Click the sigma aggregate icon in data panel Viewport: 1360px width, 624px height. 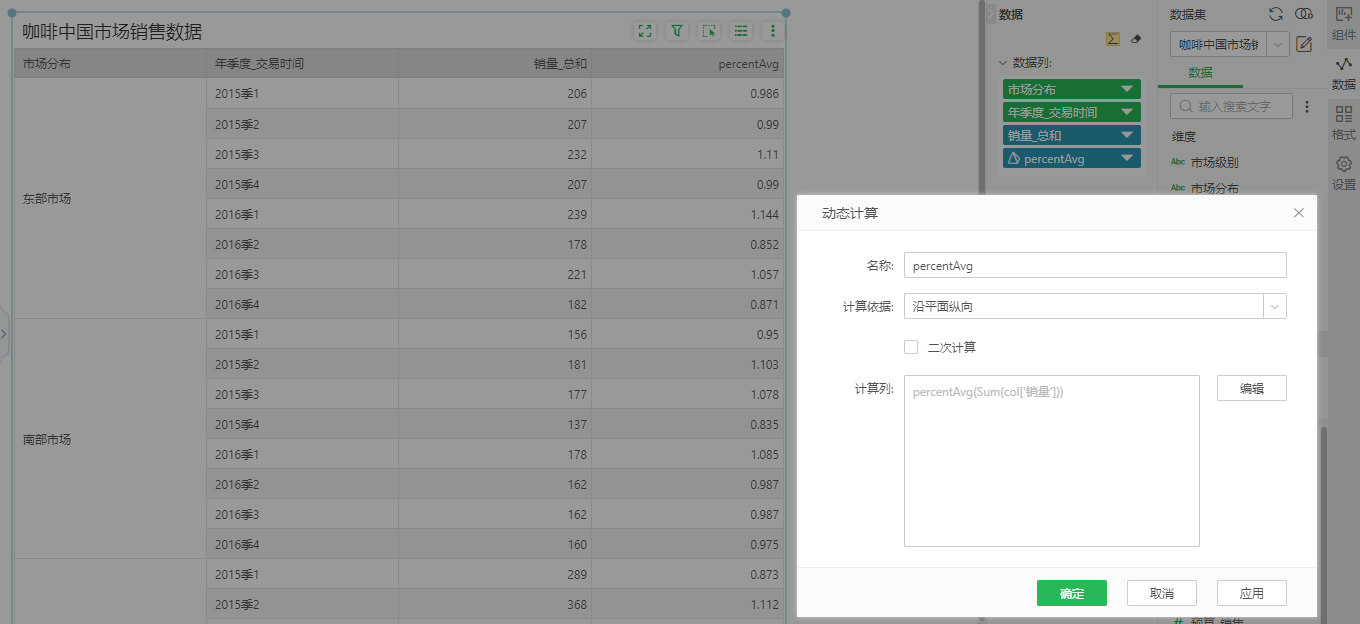click(x=1112, y=39)
